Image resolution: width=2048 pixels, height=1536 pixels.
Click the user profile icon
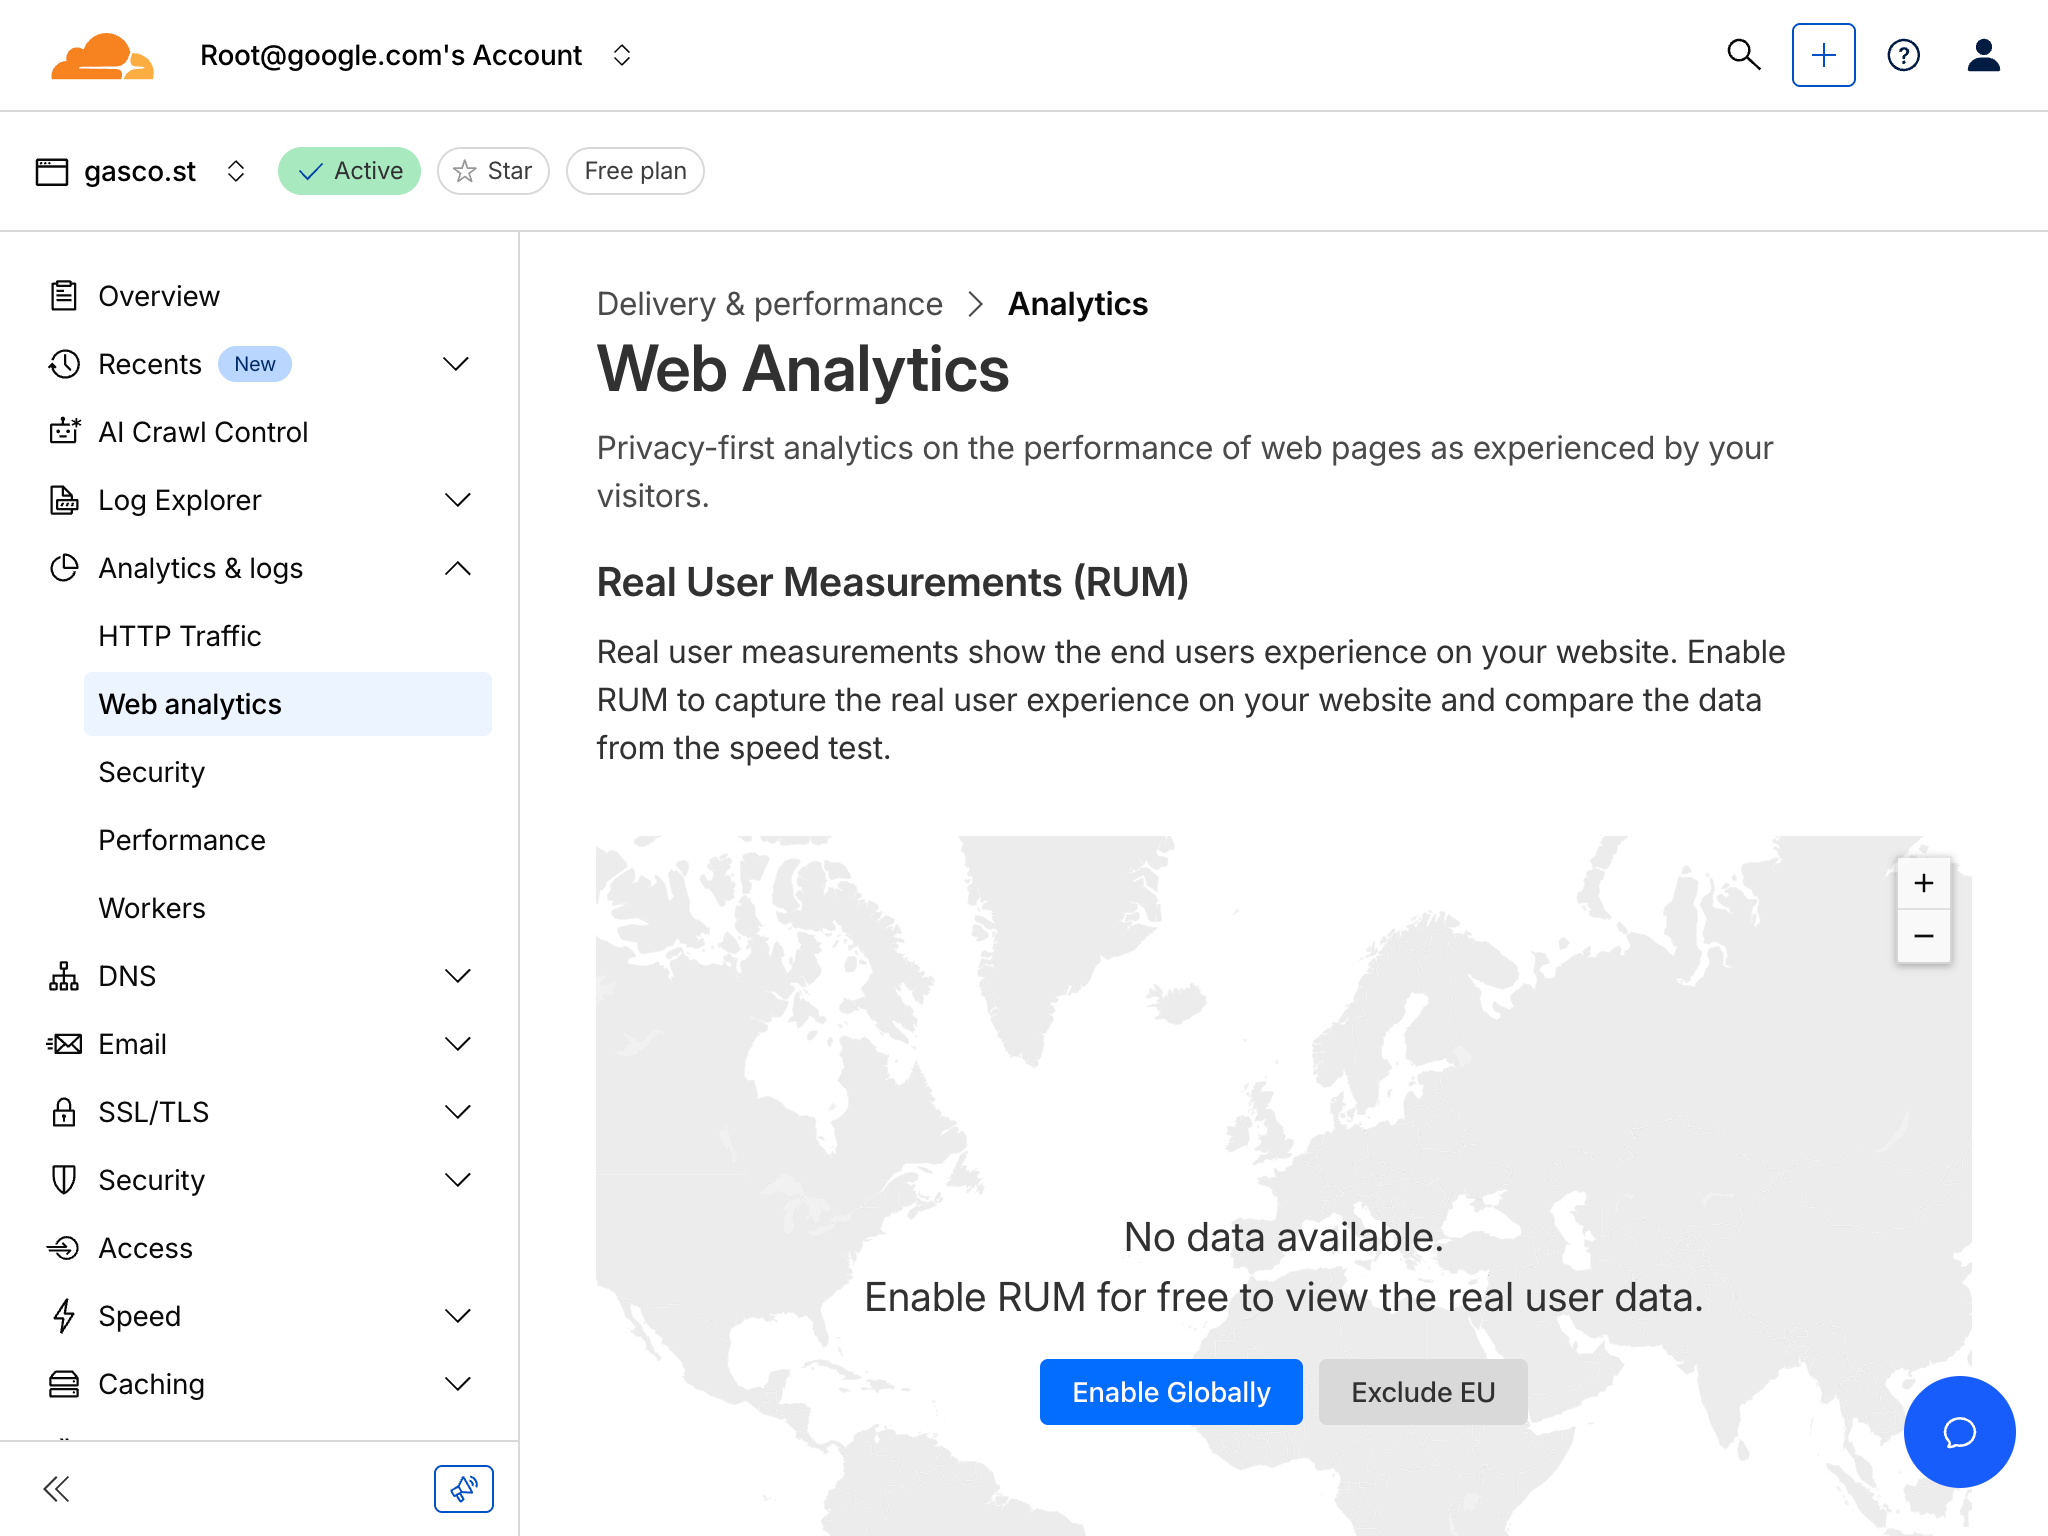tap(1983, 55)
